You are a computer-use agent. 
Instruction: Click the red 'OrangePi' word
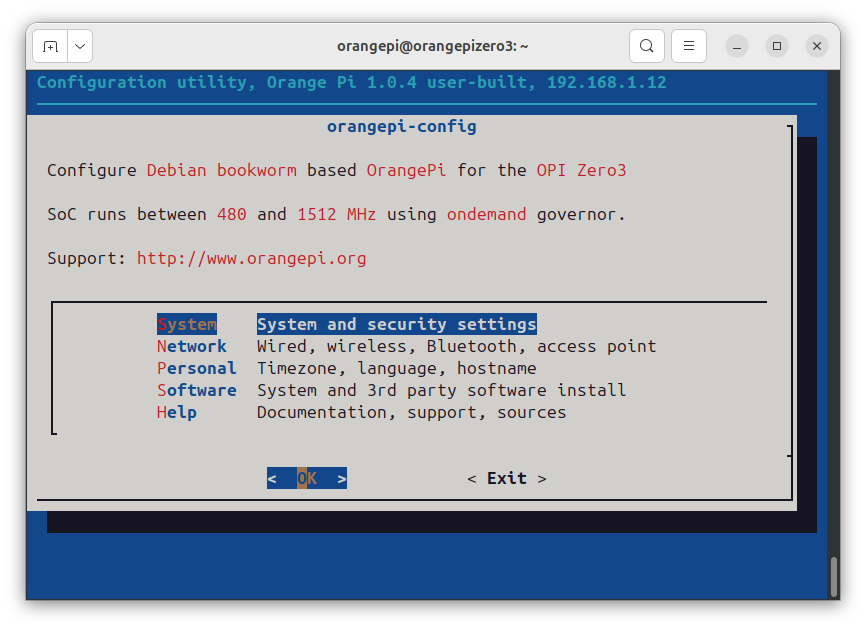[x=406, y=170]
